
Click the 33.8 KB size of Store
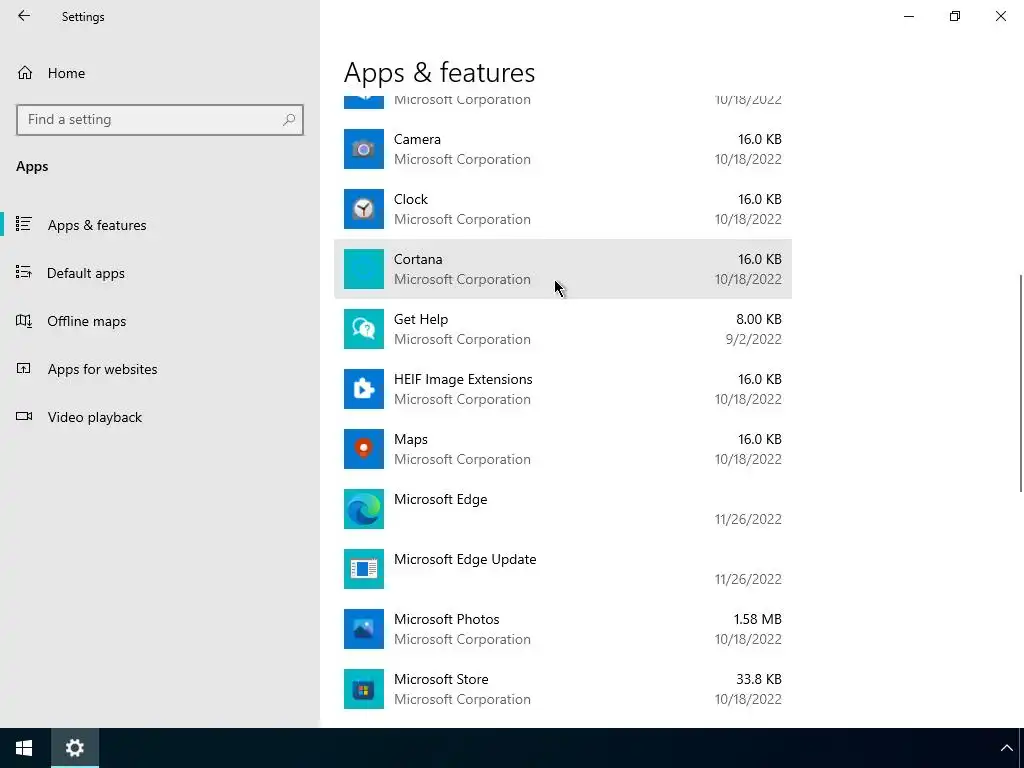click(x=759, y=679)
